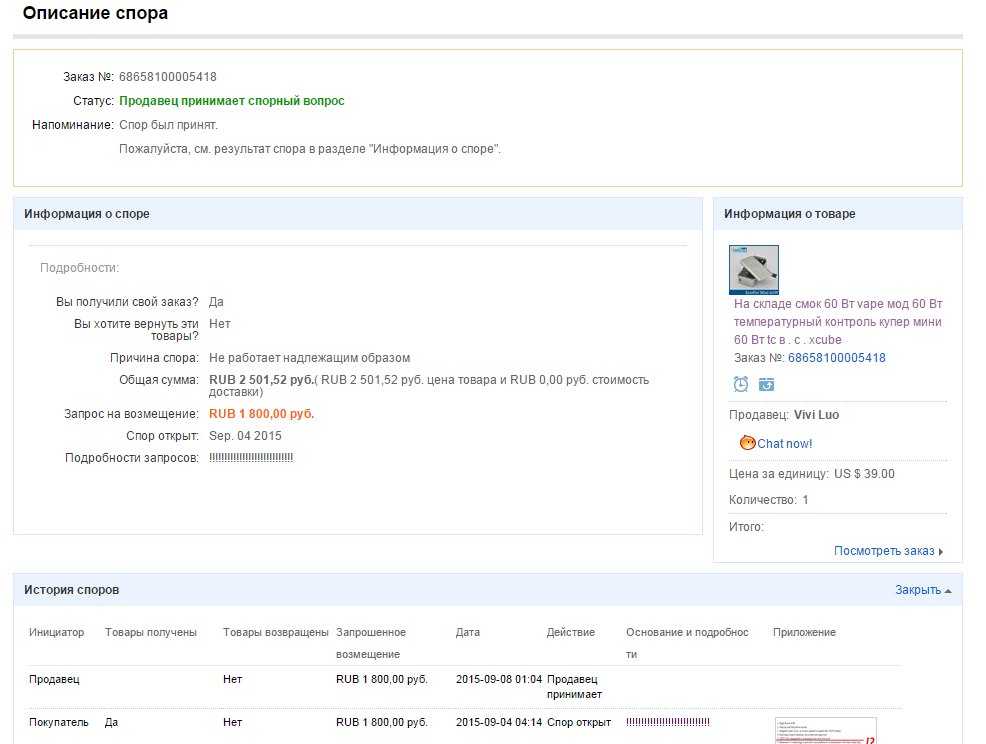Open the Chat now! link
The image size is (986, 744).
click(x=784, y=443)
